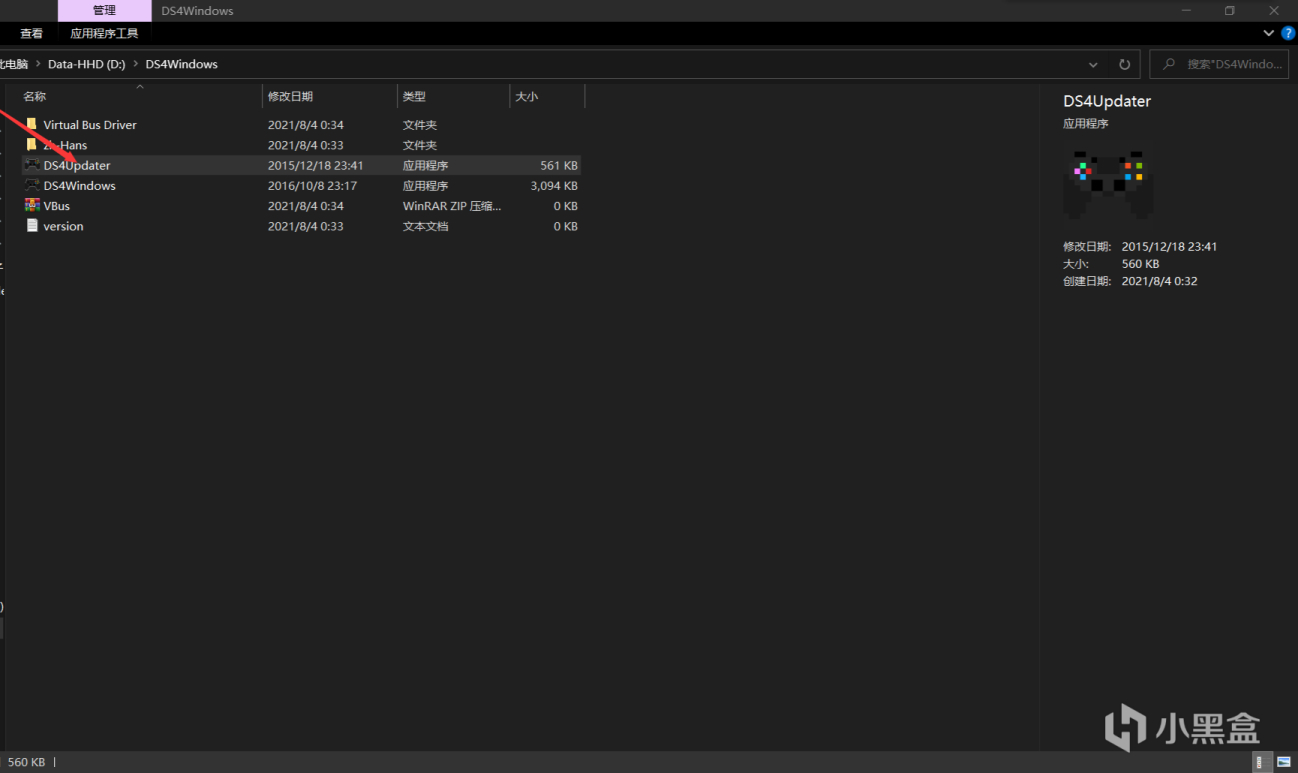This screenshot has width=1298, height=773.
Task: Click the WinRAR ZIP type cell
Action: (452, 206)
